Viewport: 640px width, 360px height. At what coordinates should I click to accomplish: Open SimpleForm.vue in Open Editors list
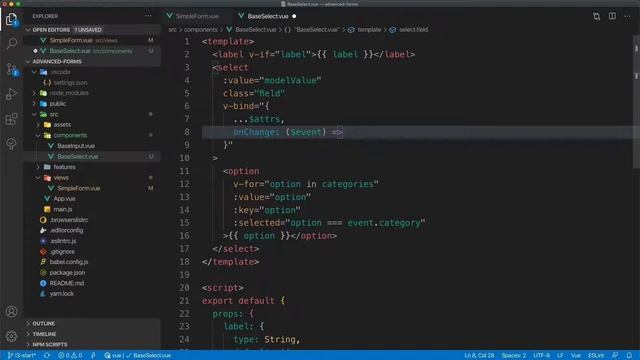pos(92,40)
